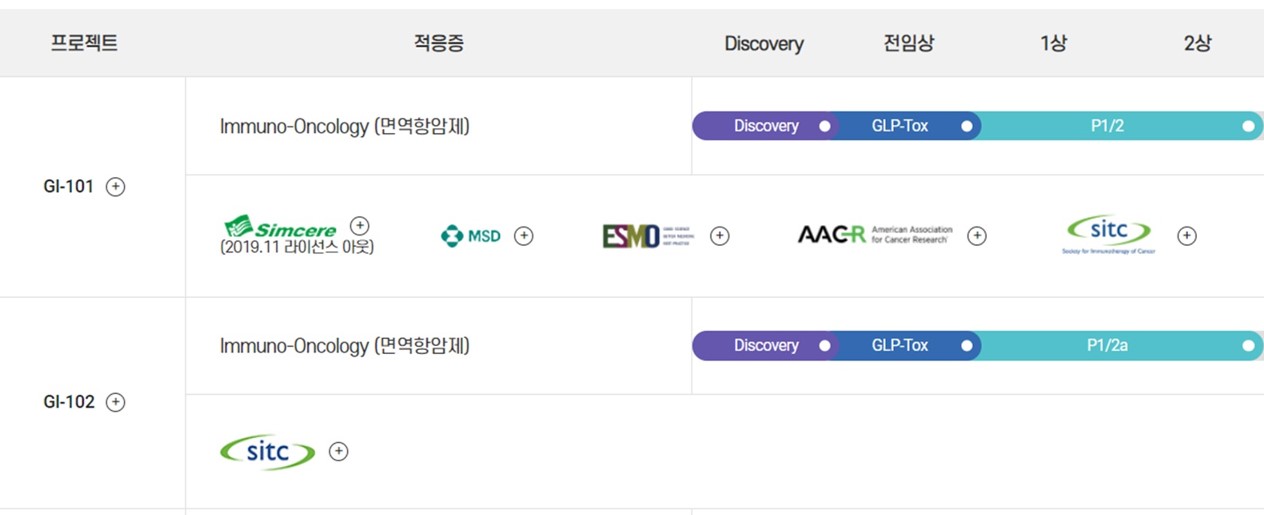Image resolution: width=1264 pixels, height=515 pixels.
Task: Click the GI-102 project name
Action: pyautogui.click(x=69, y=402)
